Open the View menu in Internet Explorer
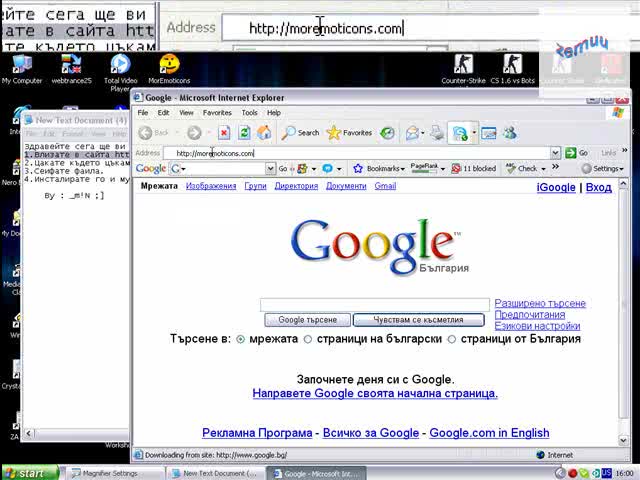This screenshot has width=640, height=480. tap(186, 113)
